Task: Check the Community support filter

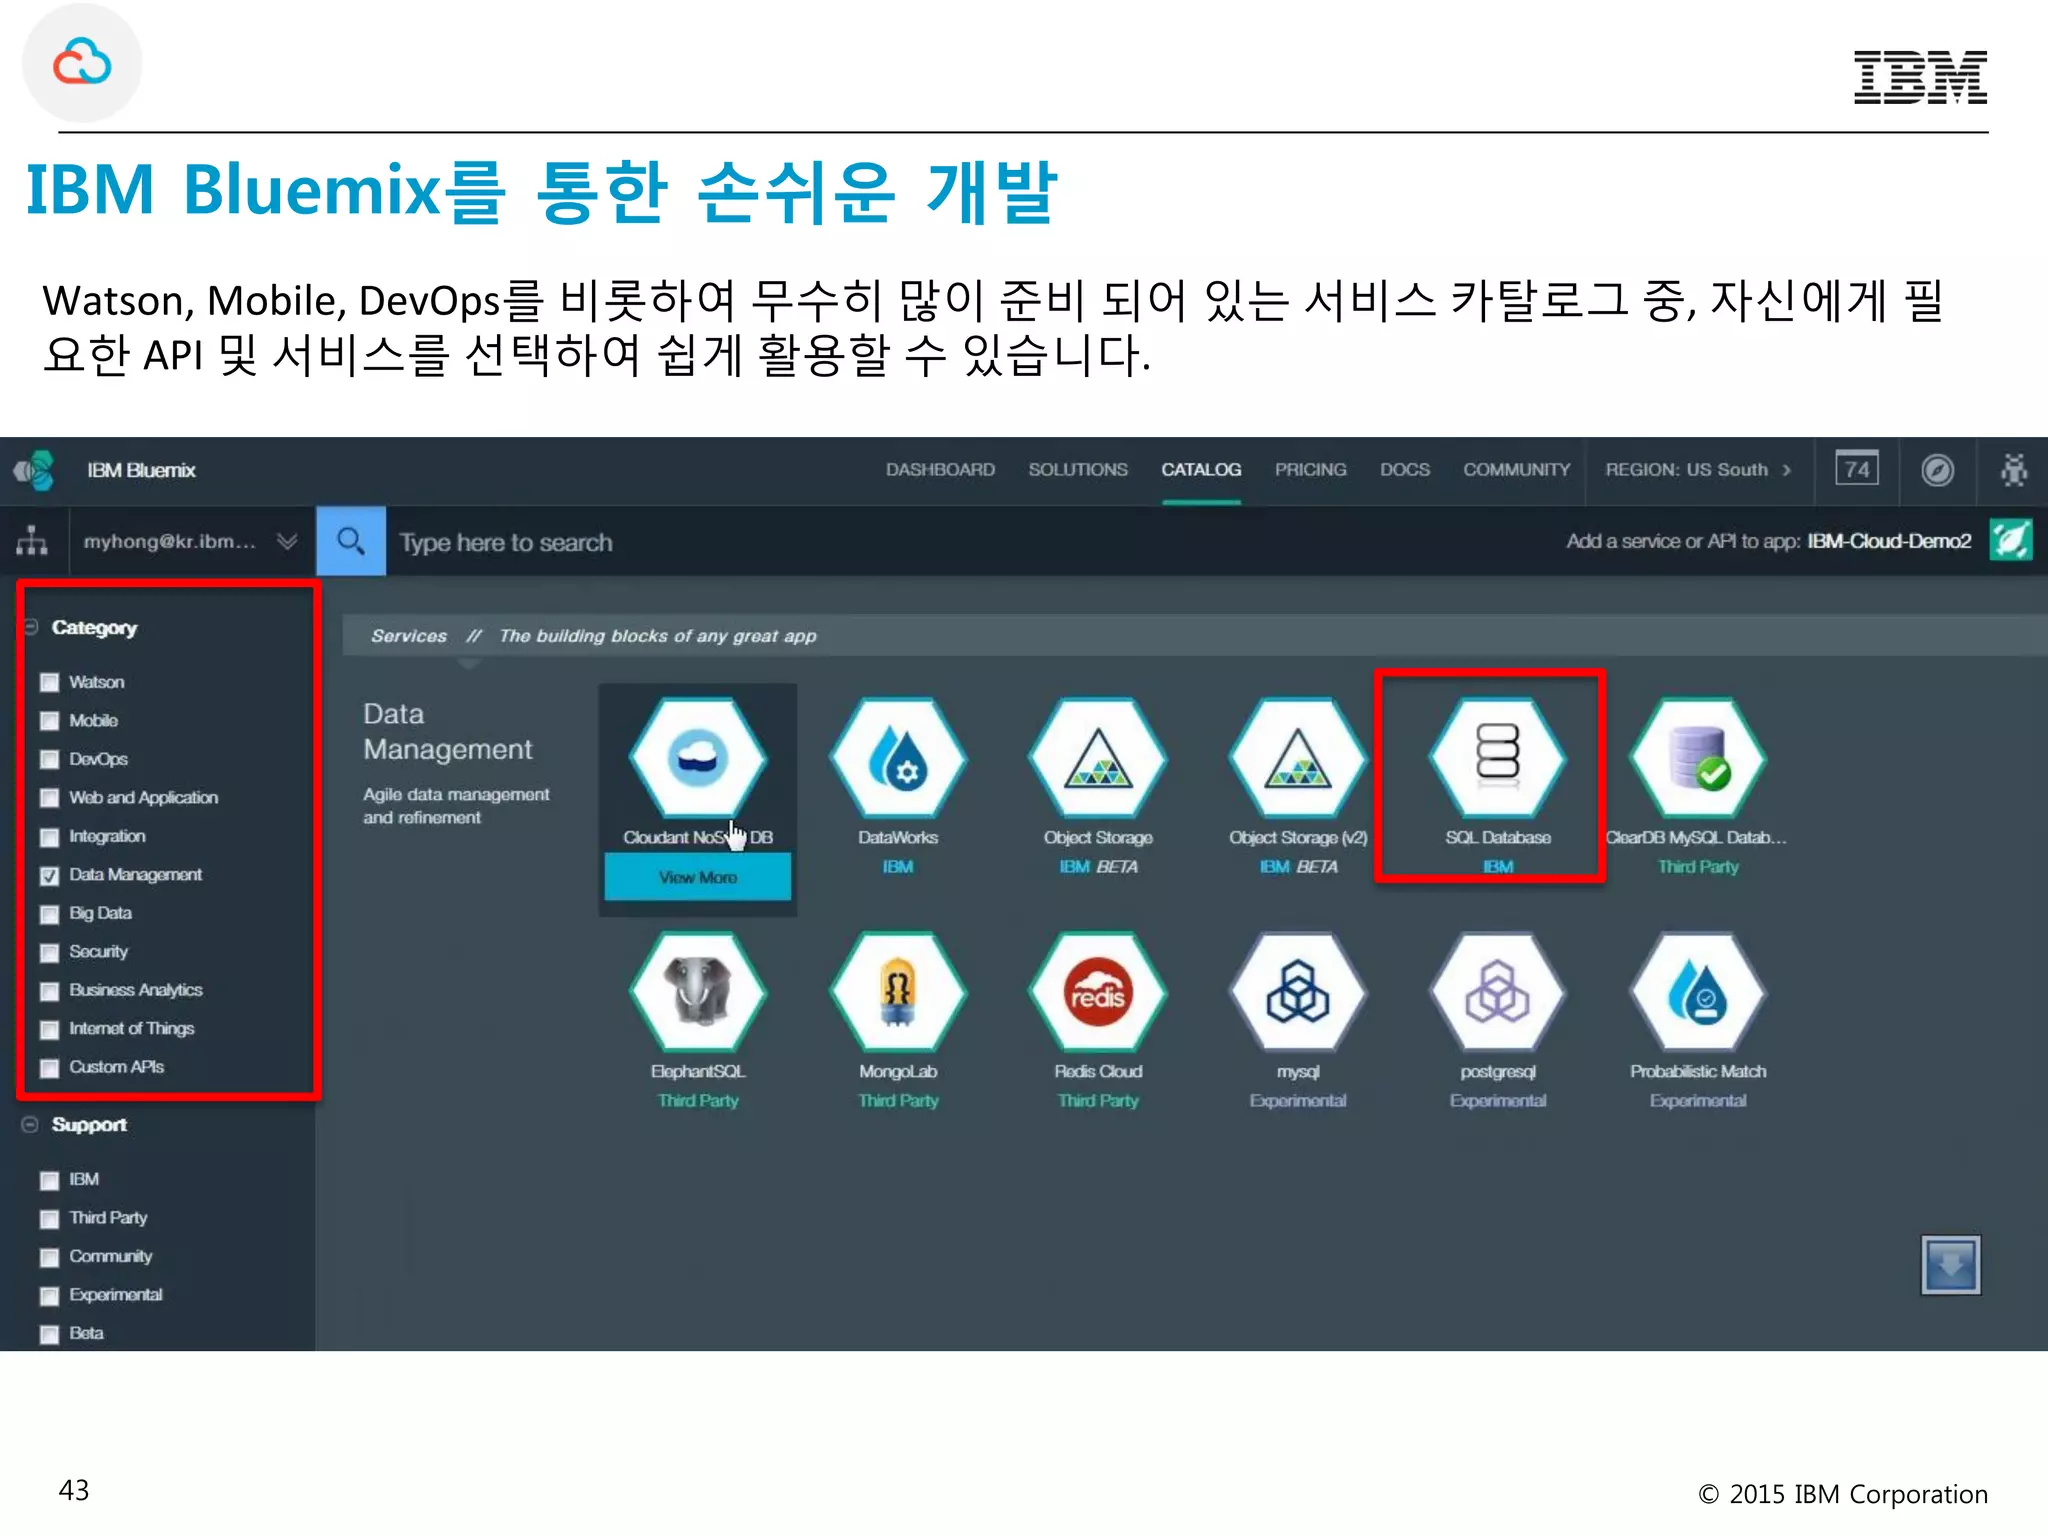Action: 49,1258
